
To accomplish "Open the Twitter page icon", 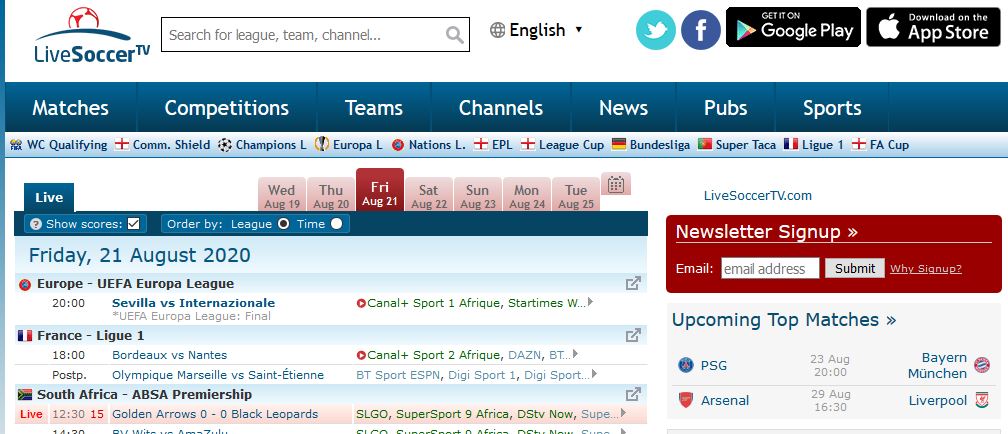I will point(656,30).
